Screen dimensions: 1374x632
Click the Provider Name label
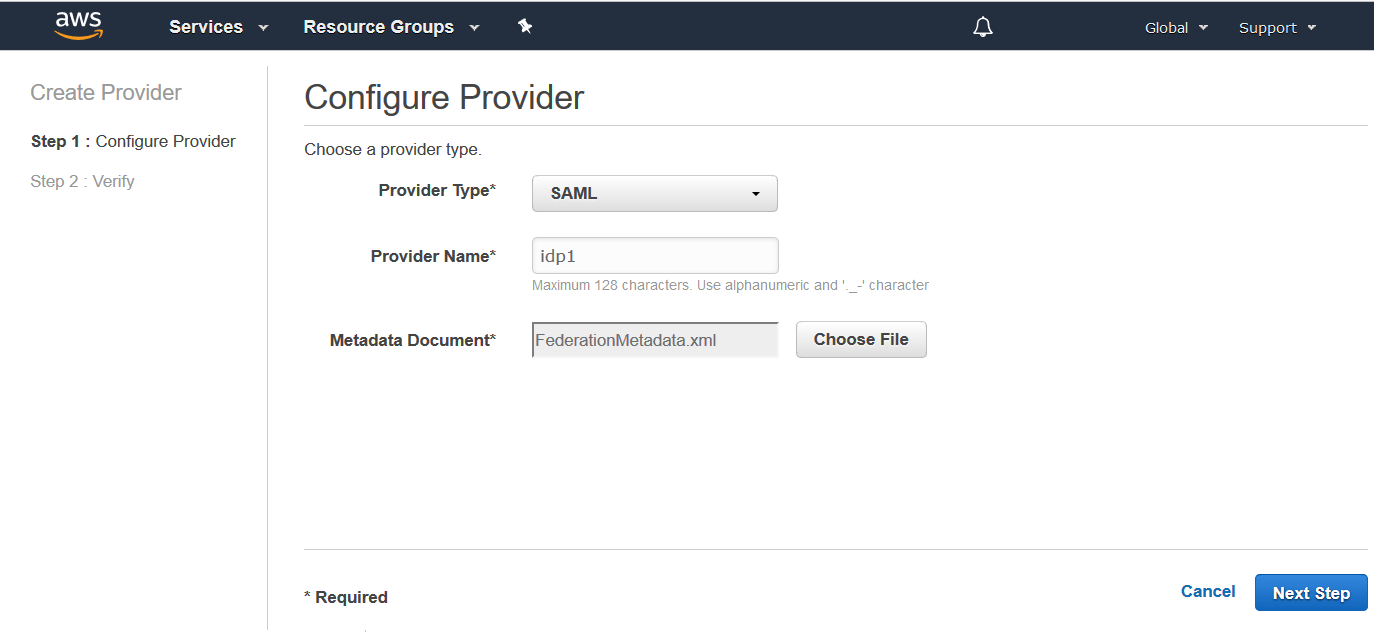pyautogui.click(x=432, y=257)
